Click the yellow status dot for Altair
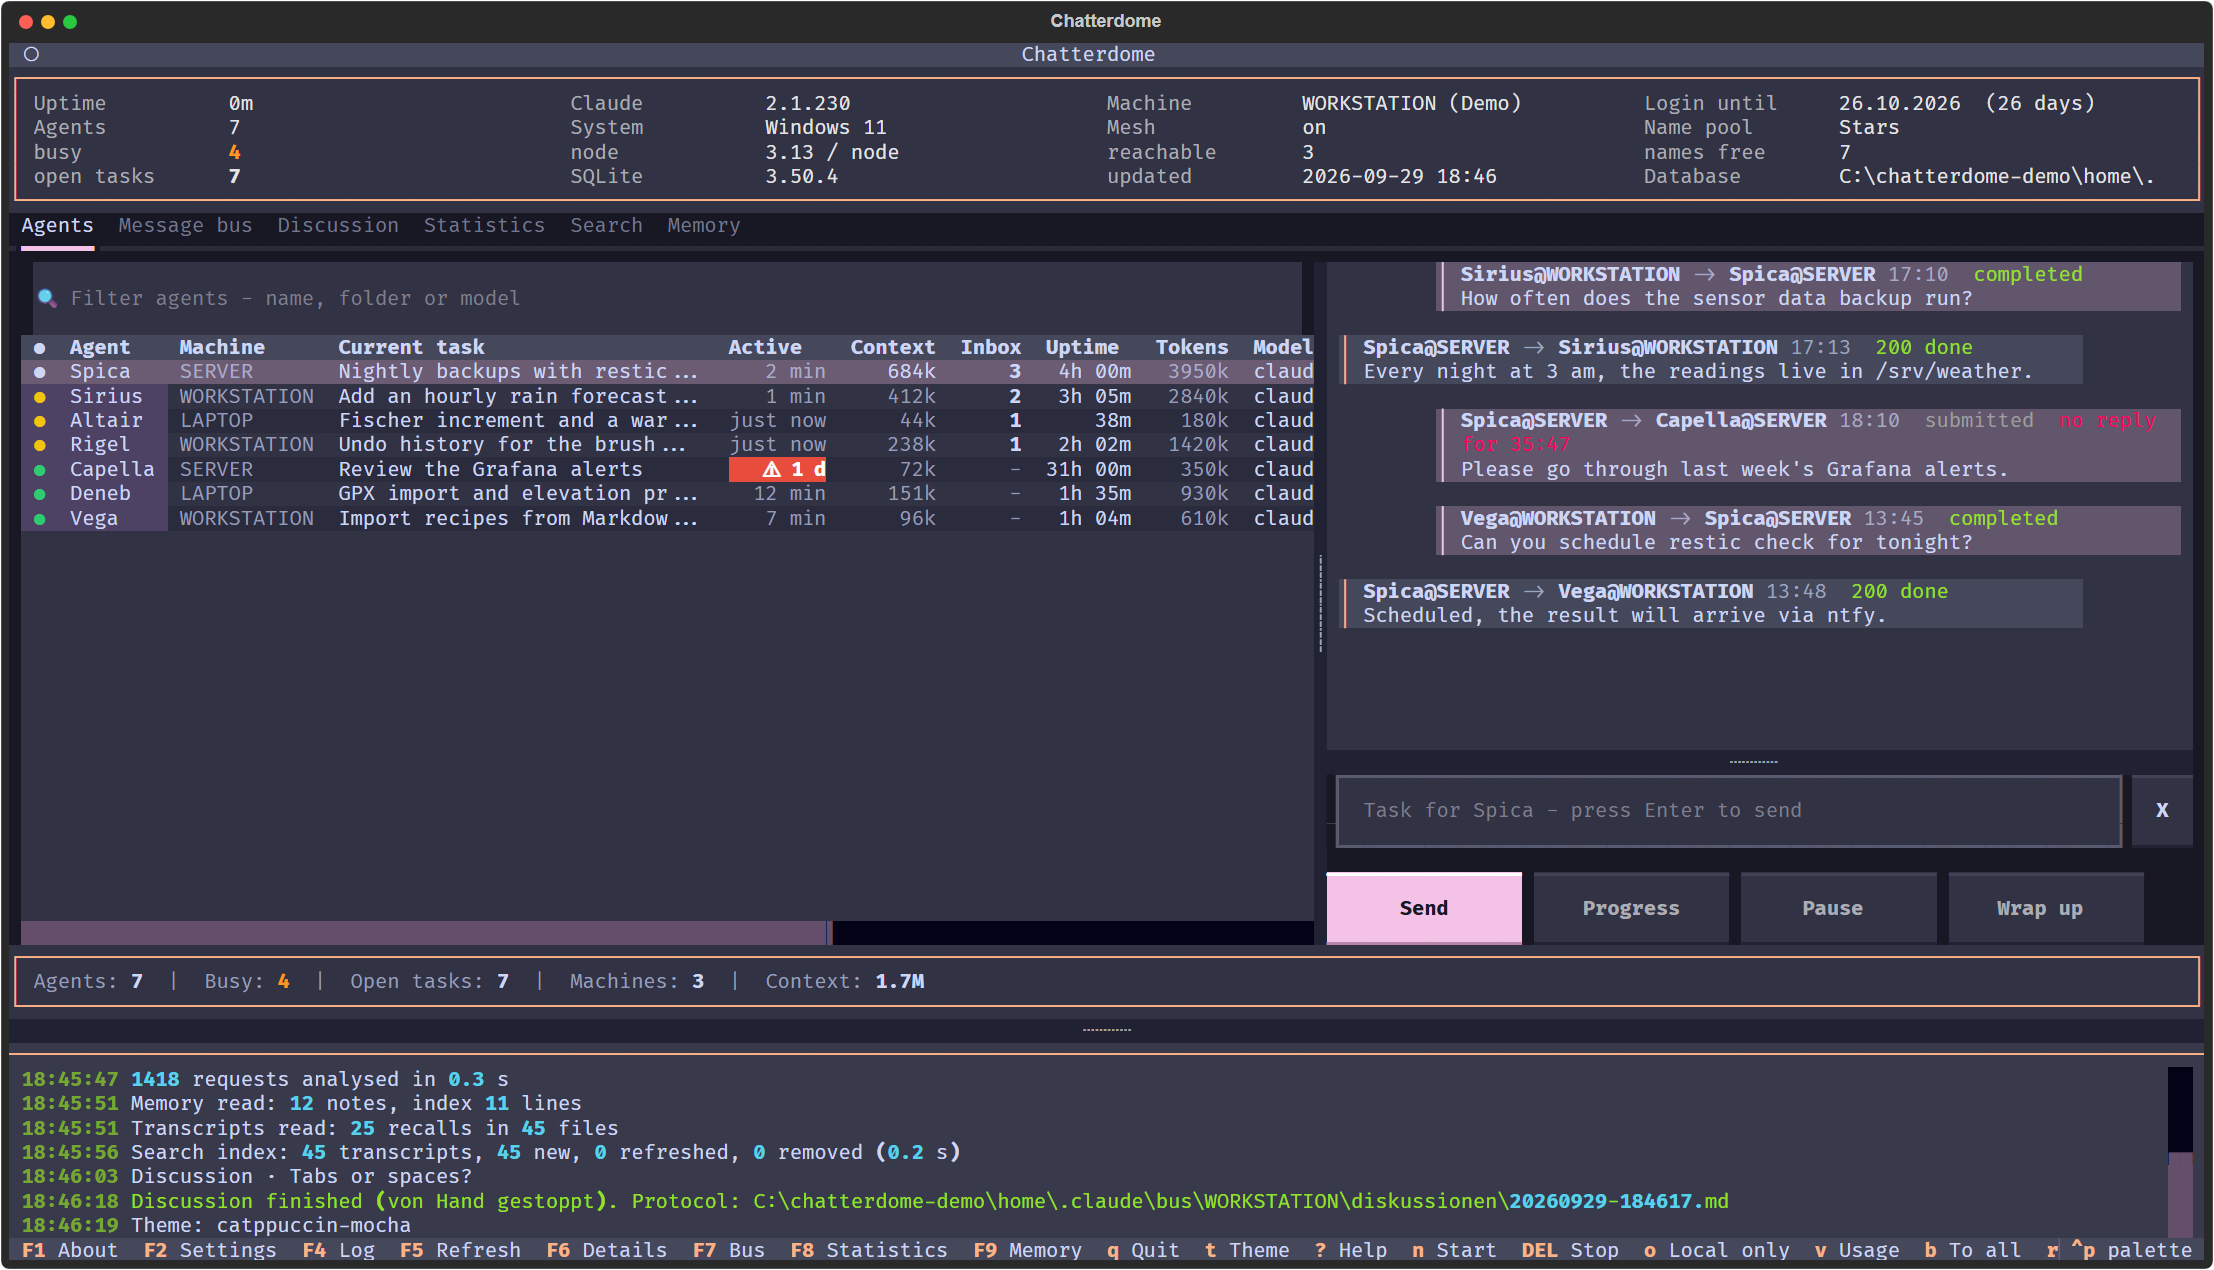Viewport: 2214px width, 1270px height. (x=39, y=421)
